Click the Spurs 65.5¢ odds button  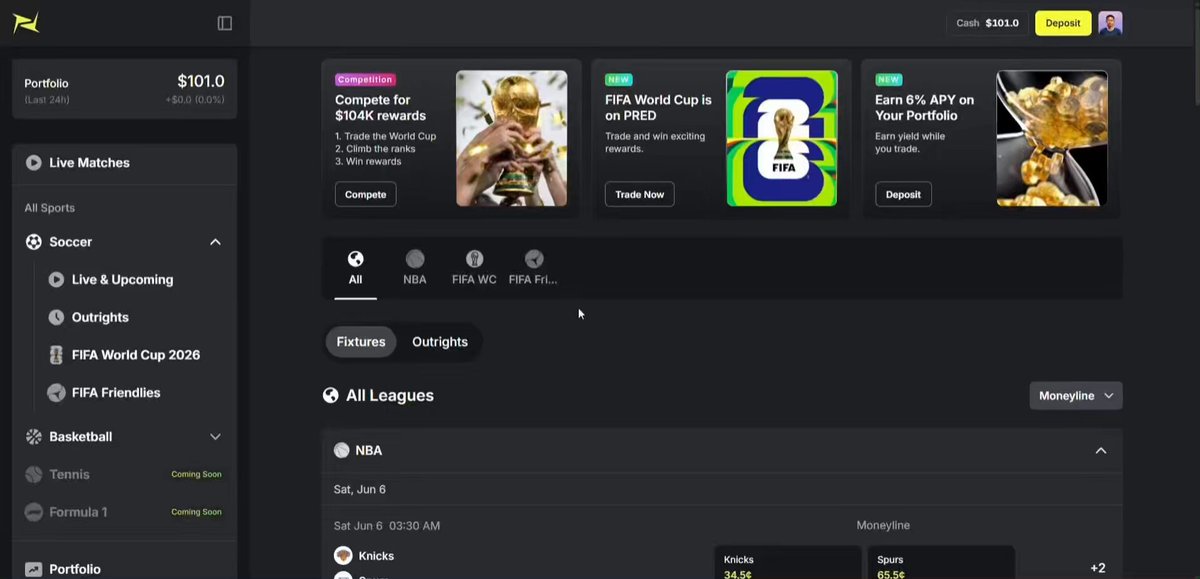pyautogui.click(x=941, y=563)
